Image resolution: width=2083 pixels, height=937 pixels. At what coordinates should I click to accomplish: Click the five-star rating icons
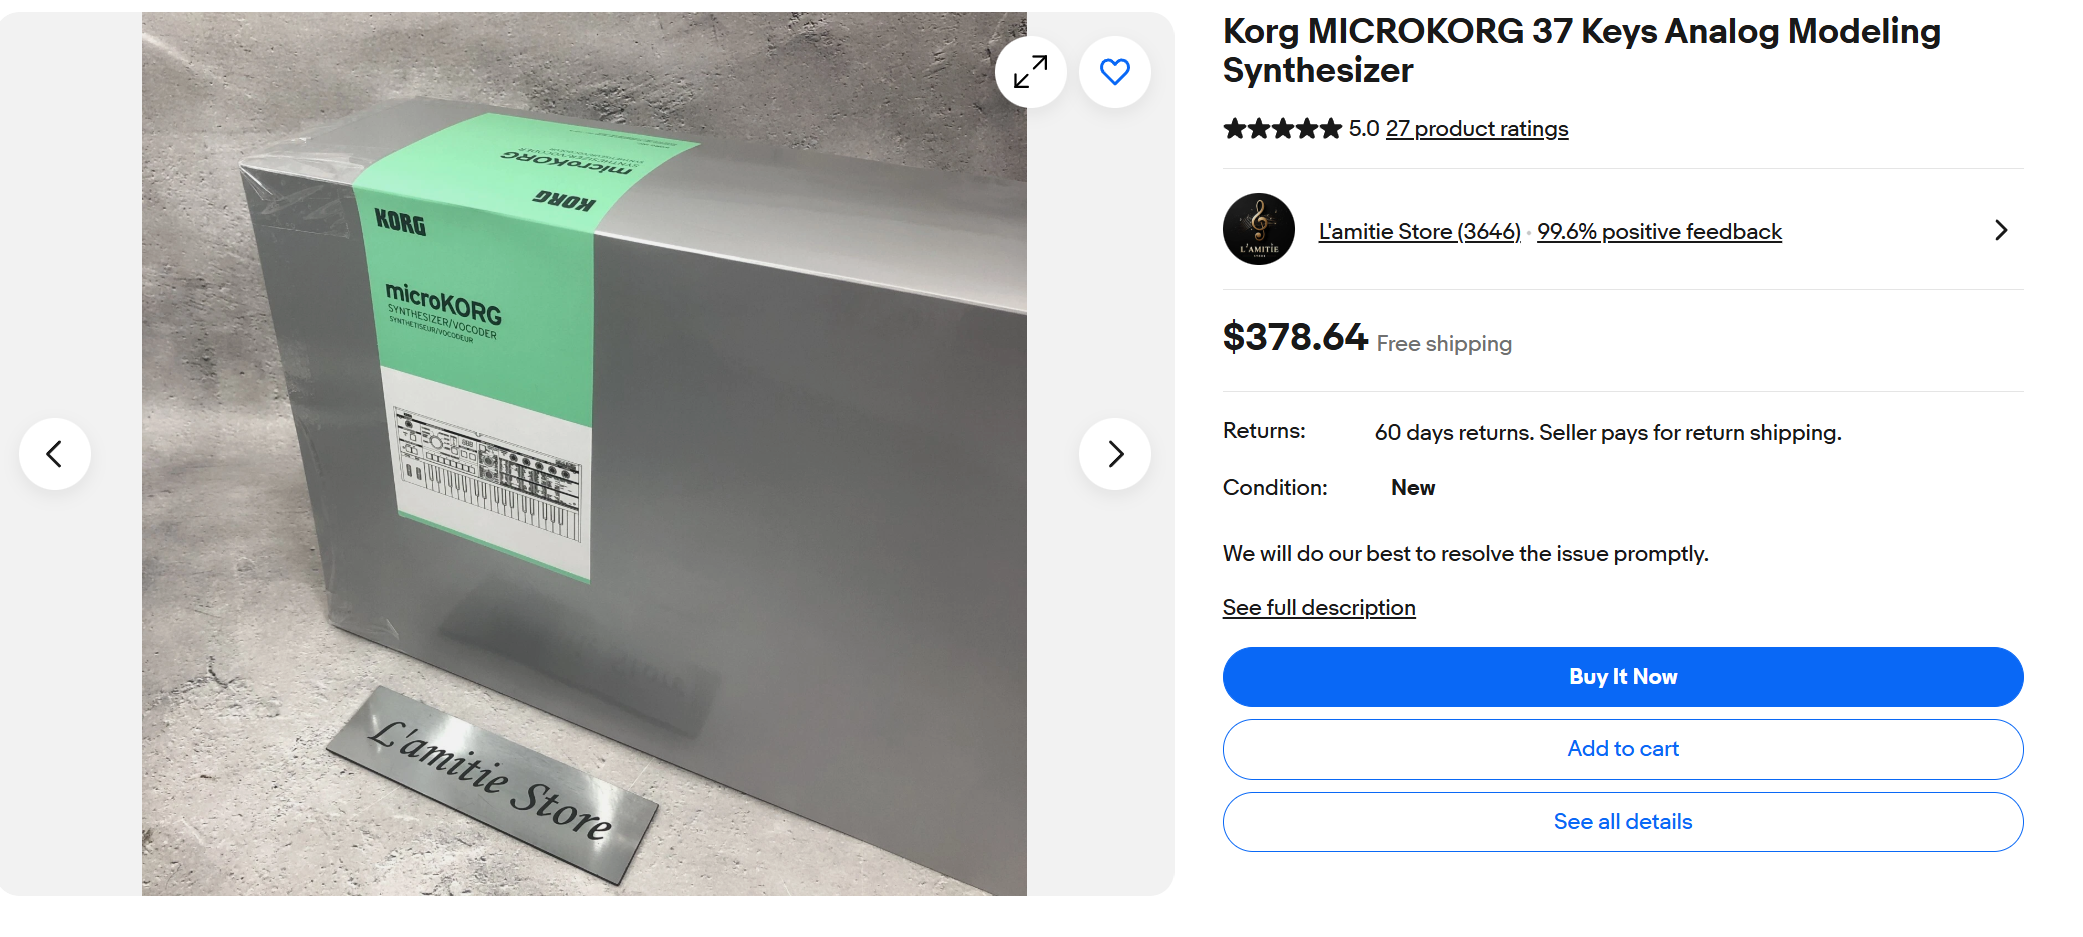click(x=1282, y=128)
